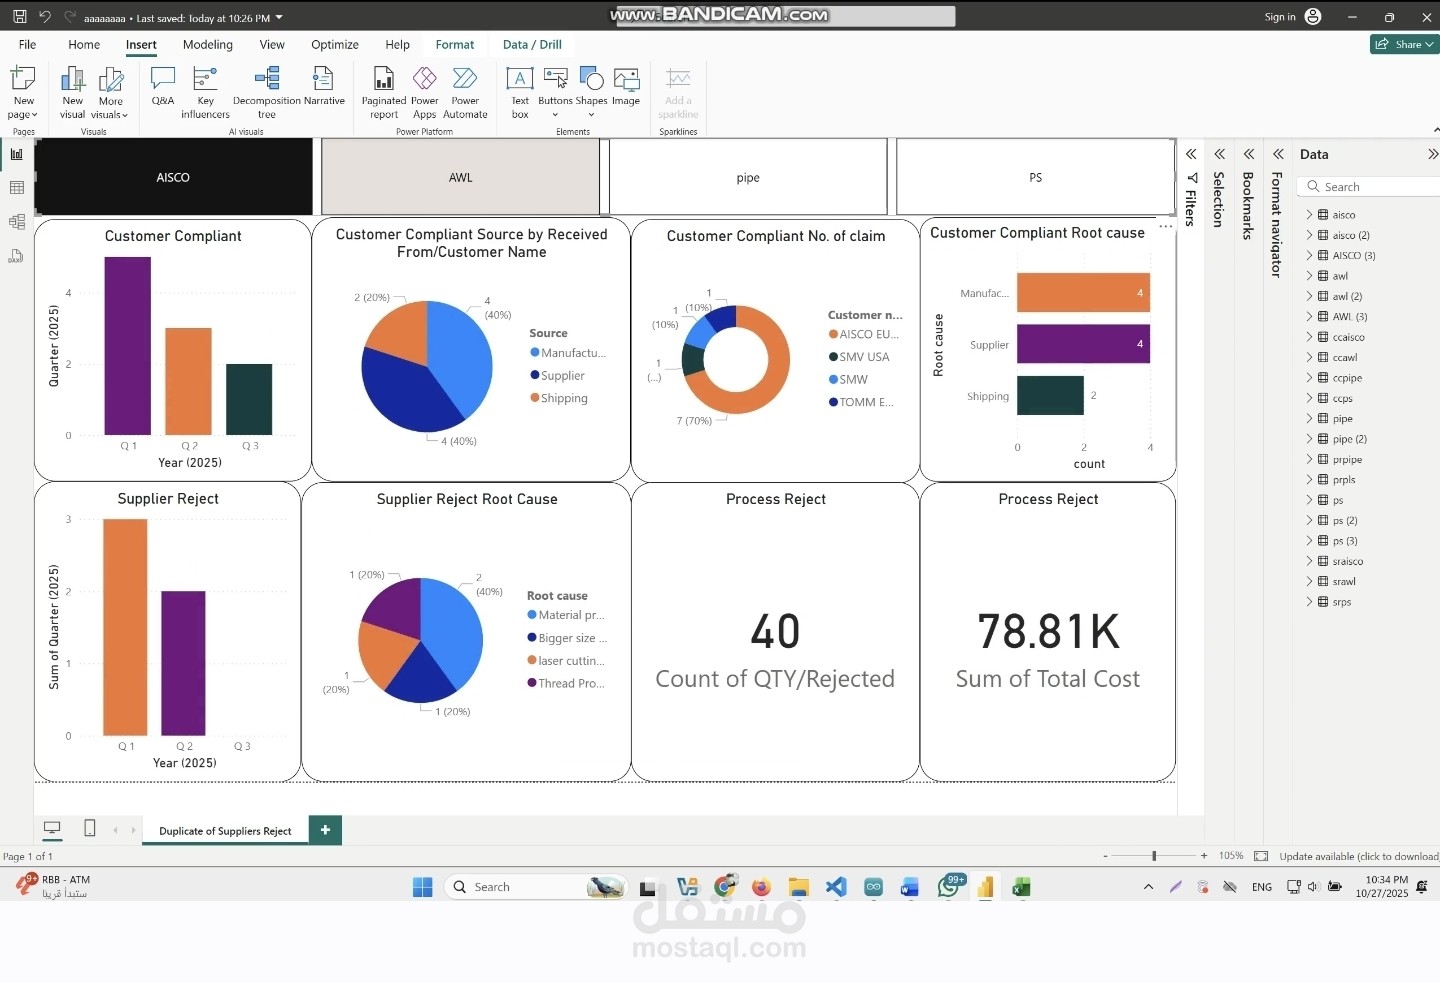Add a Narrative visual

click(x=324, y=86)
